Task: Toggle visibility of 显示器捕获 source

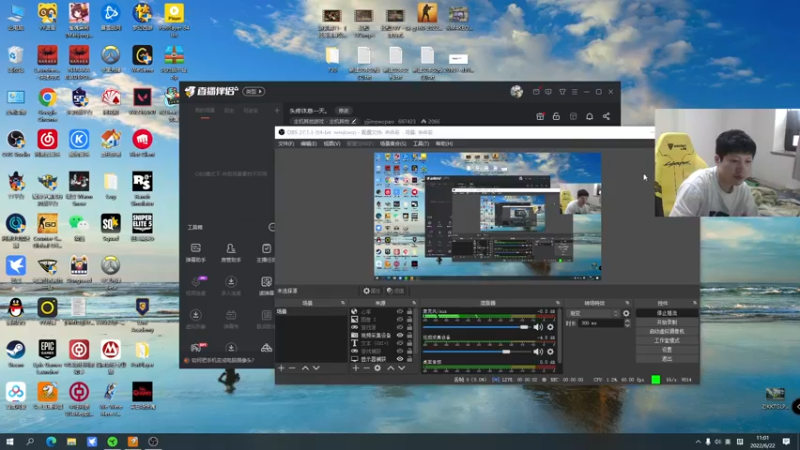Action: coord(400,359)
